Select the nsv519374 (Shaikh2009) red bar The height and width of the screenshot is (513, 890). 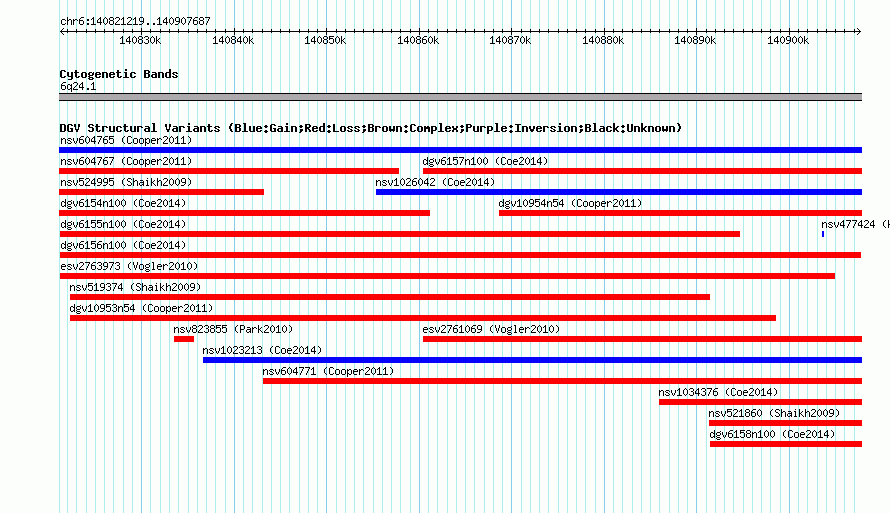tap(390, 297)
